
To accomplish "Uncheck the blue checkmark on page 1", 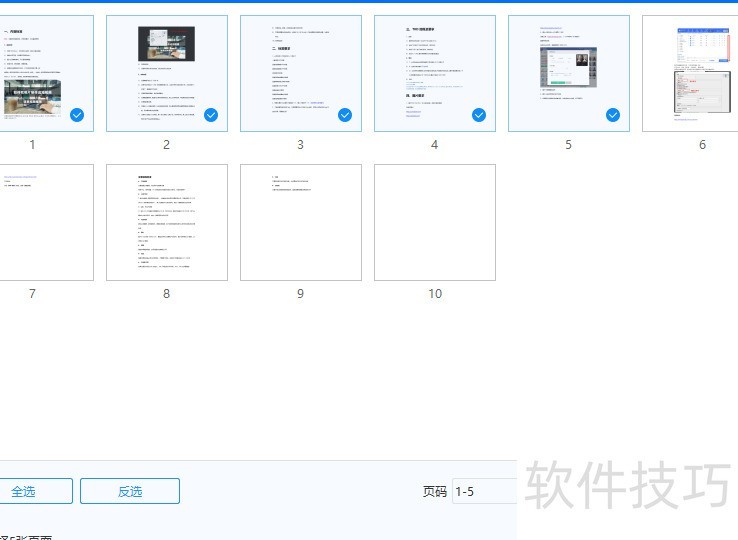I will pos(77,115).
